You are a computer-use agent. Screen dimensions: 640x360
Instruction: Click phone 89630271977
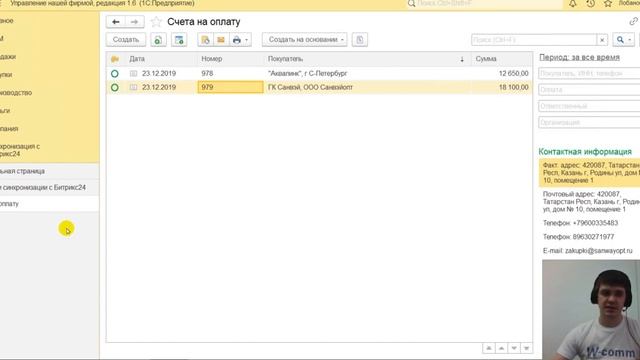(578, 237)
